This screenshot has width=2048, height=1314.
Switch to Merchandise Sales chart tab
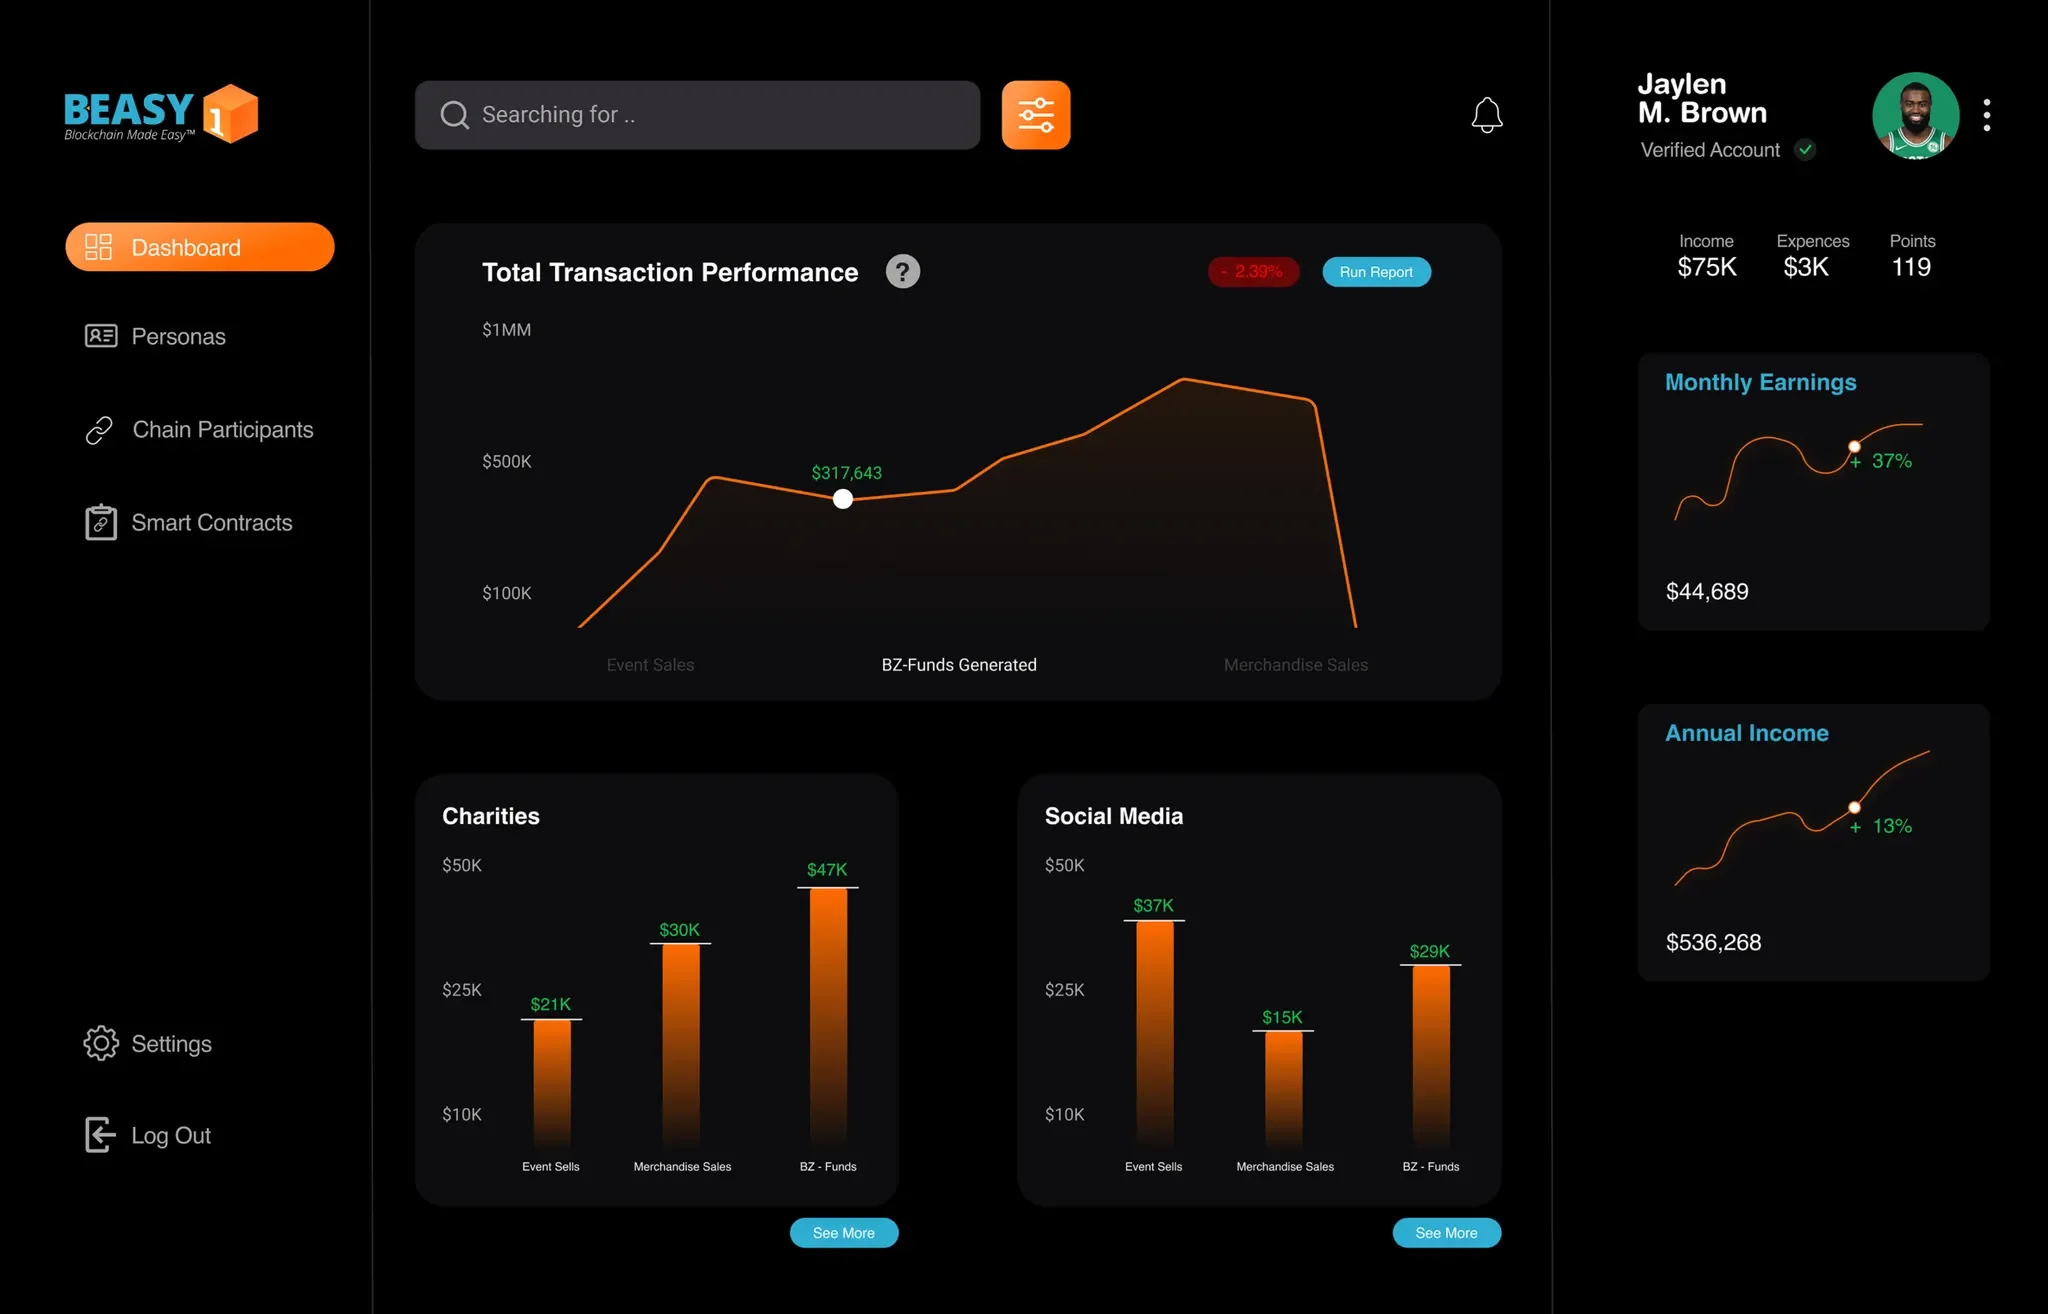(x=1295, y=665)
